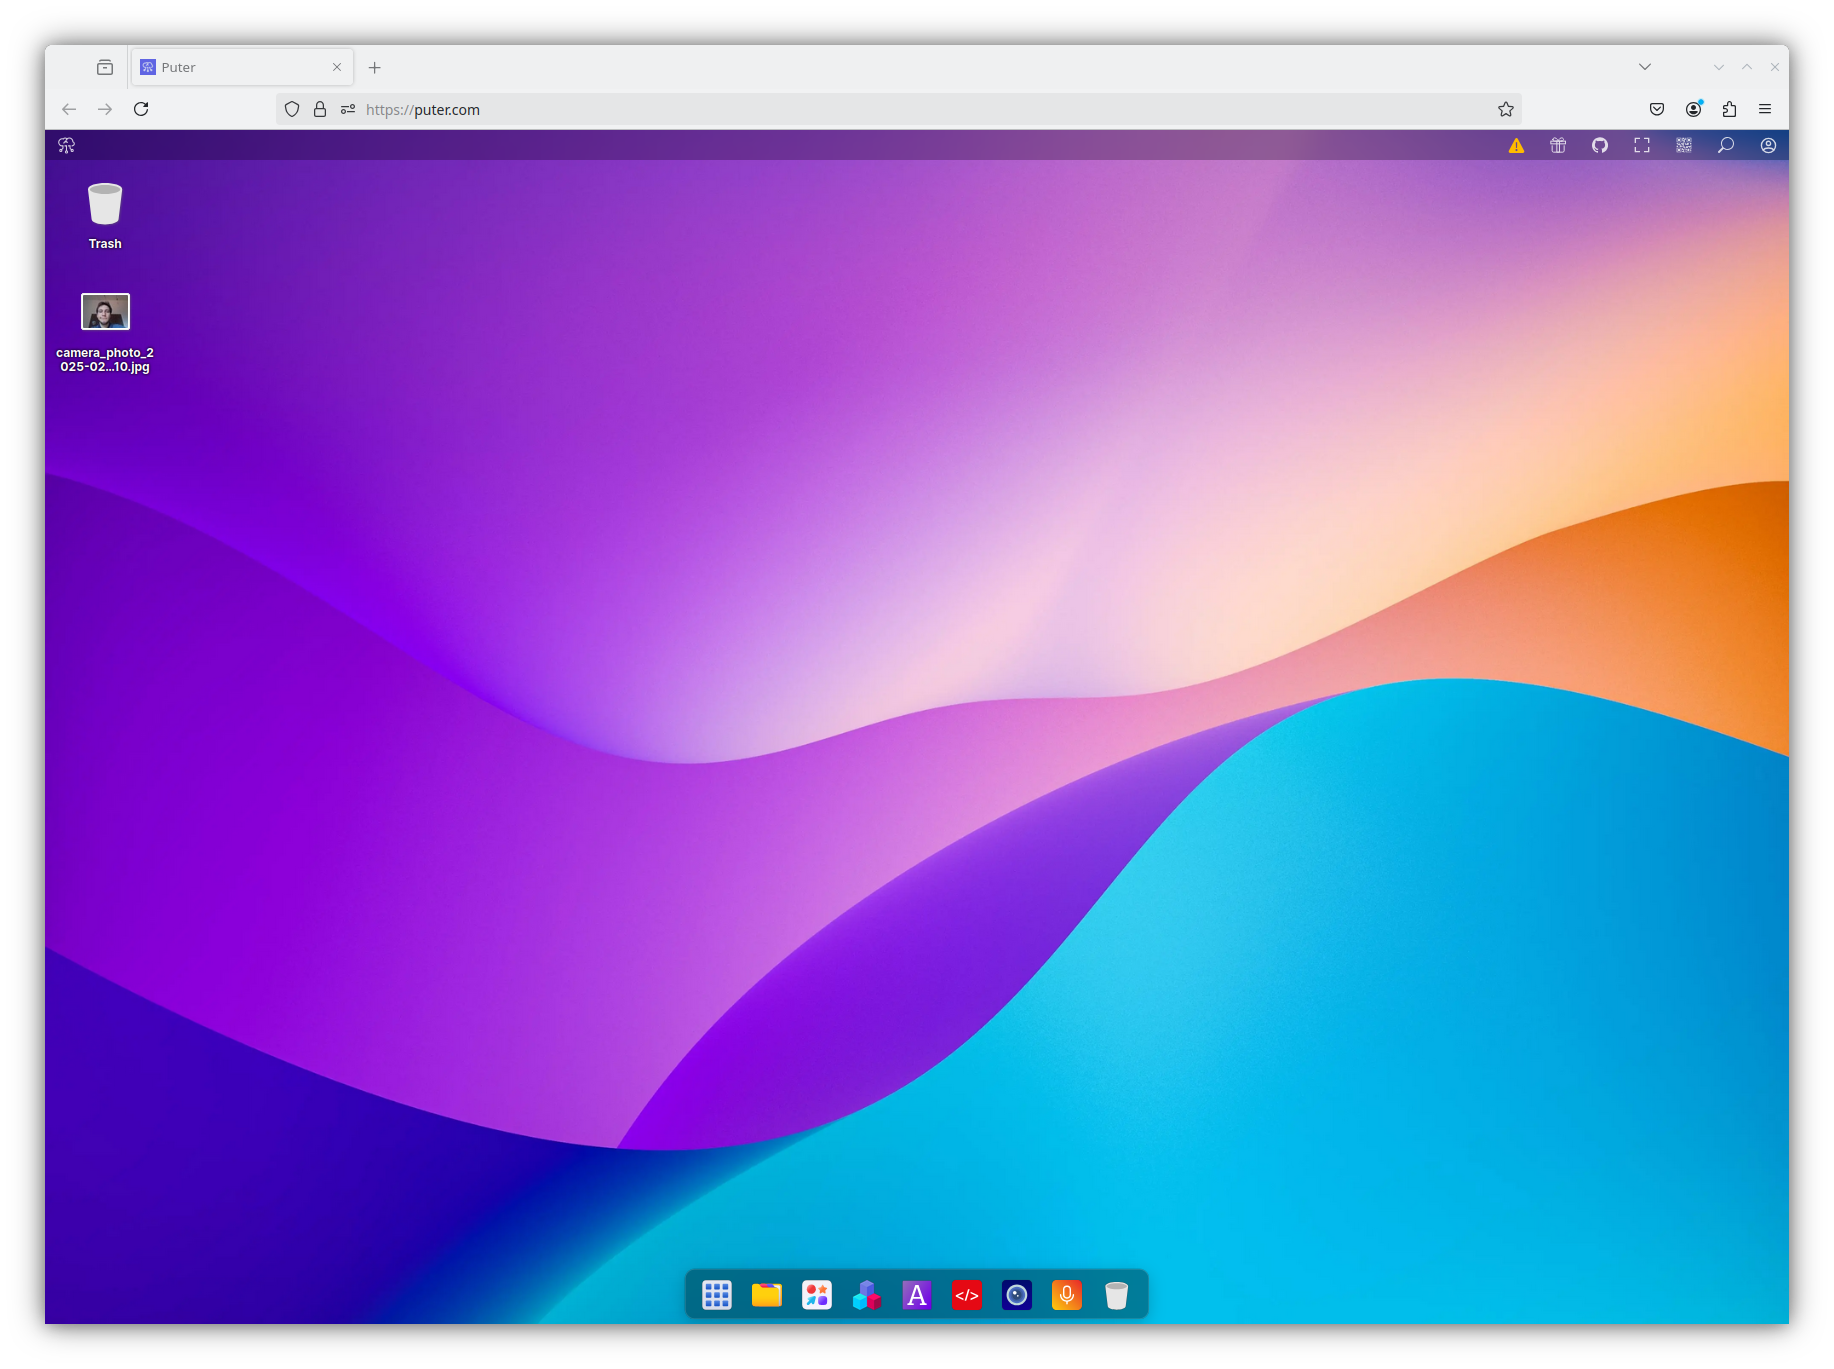This screenshot has width=1834, height=1369.
Task: Open the GitHub icon in Puter toolbar
Action: tap(1600, 145)
